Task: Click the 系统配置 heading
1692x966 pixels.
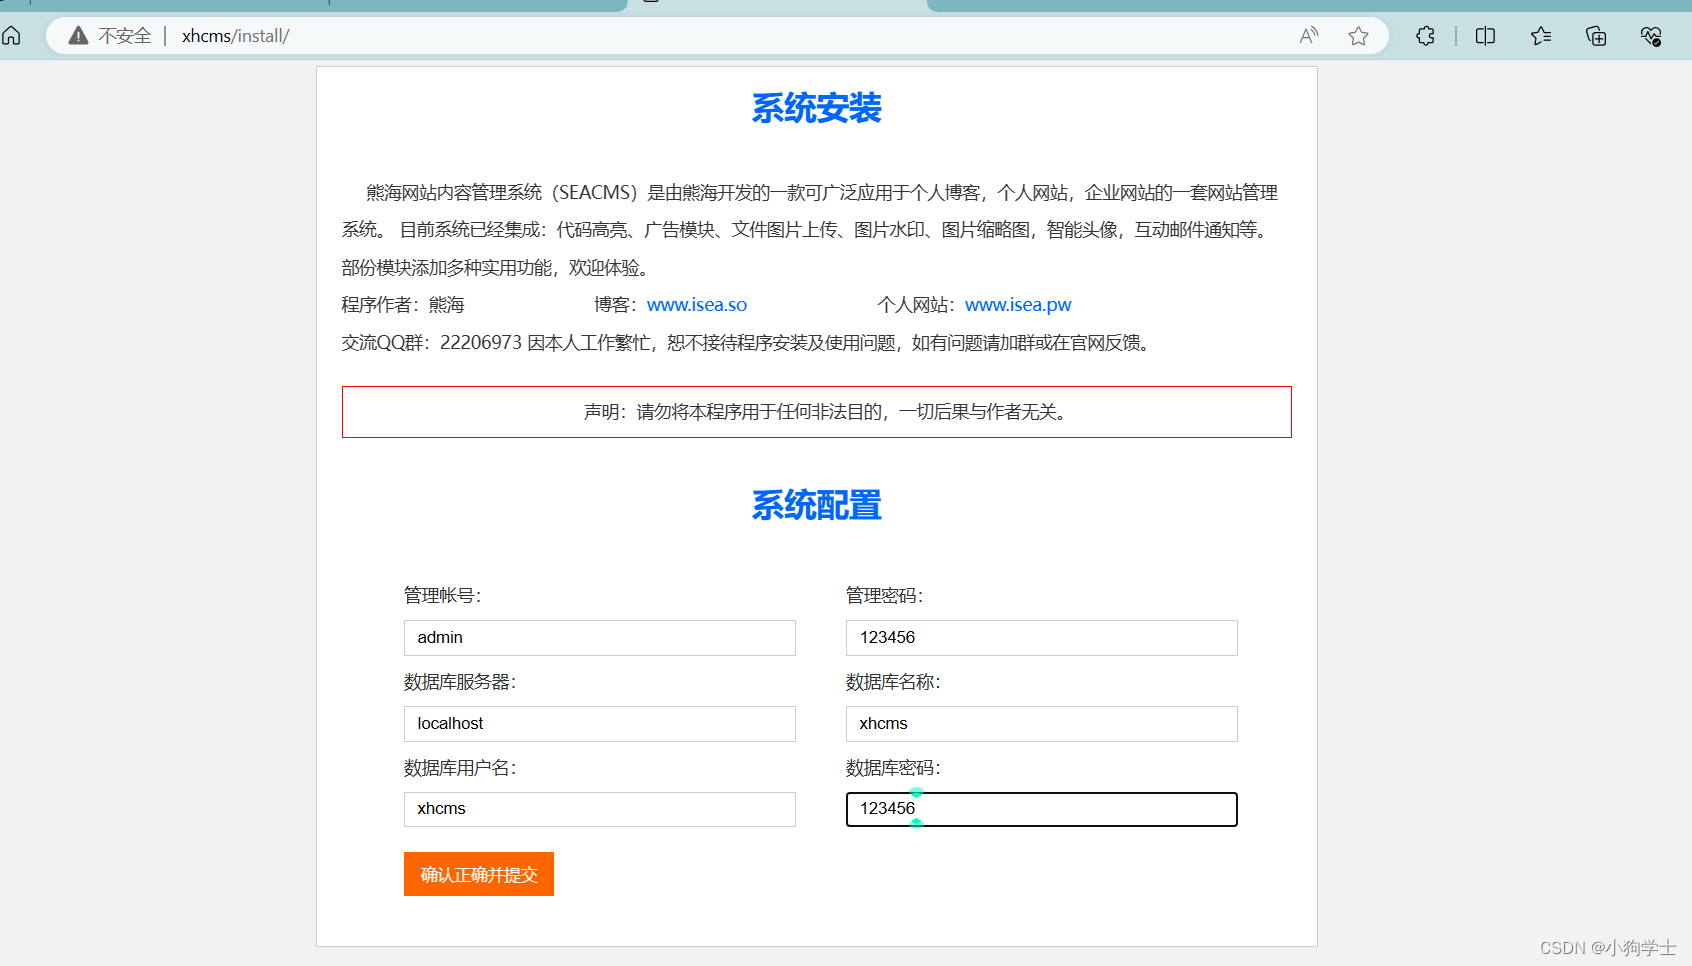Action: point(817,506)
